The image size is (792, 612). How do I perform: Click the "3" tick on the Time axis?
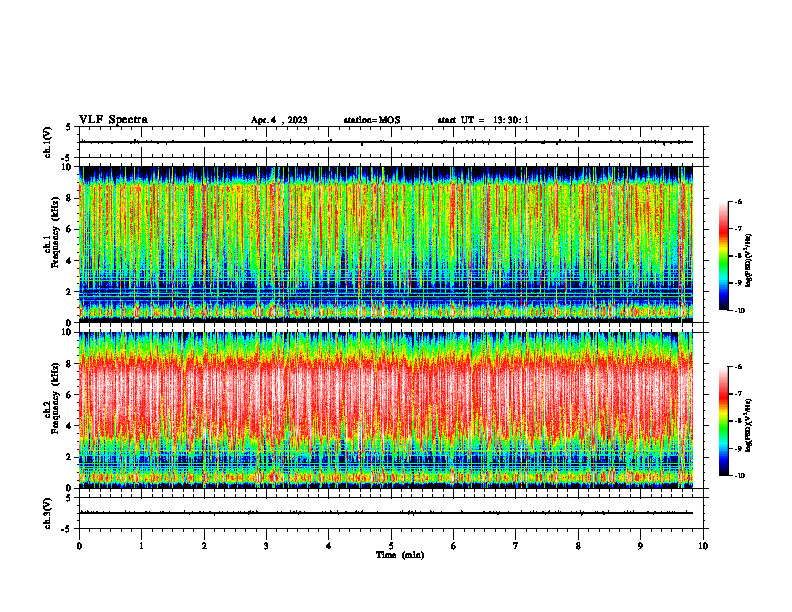point(266,546)
